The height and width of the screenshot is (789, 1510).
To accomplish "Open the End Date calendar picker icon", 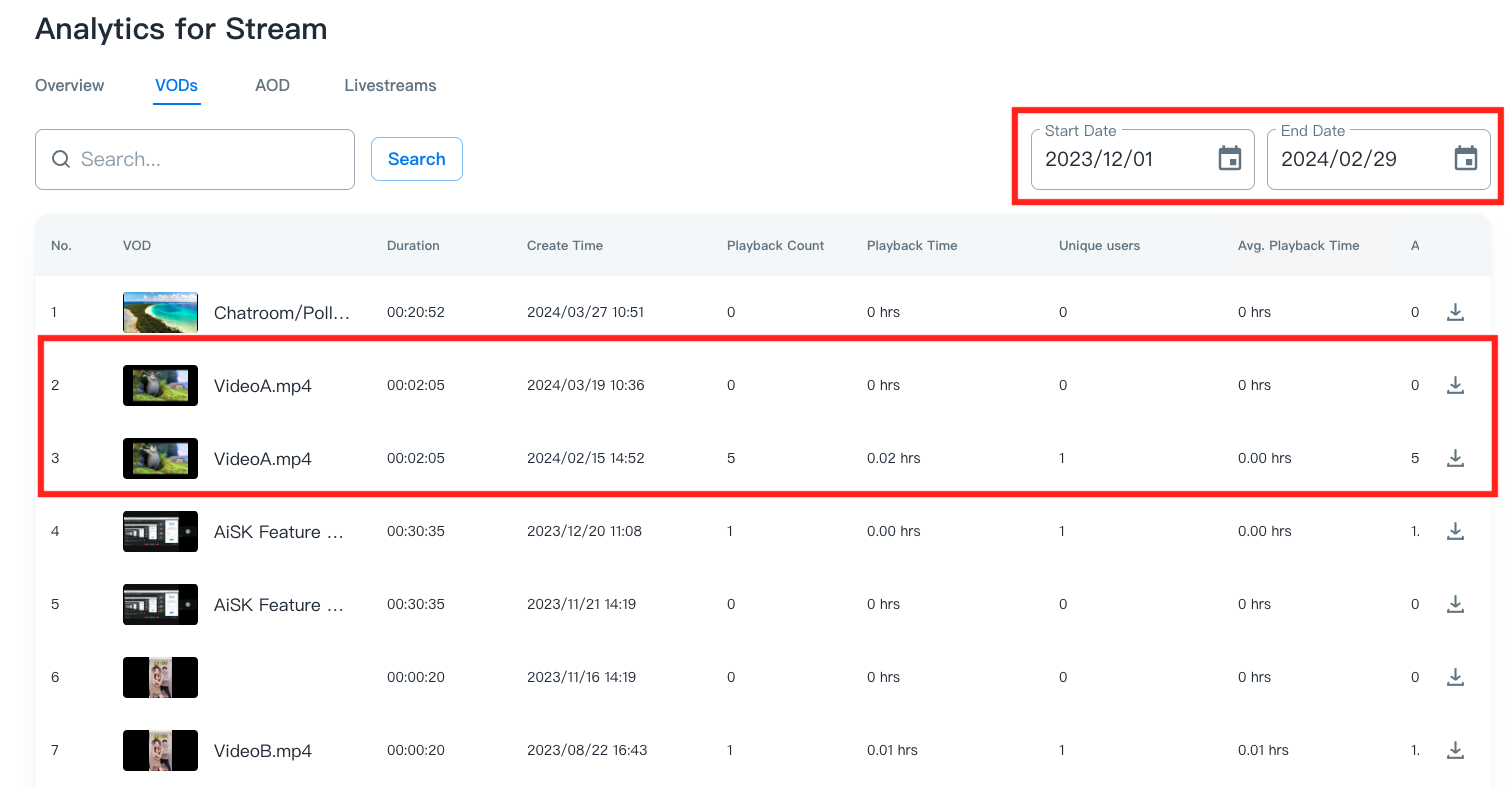I will (1465, 158).
